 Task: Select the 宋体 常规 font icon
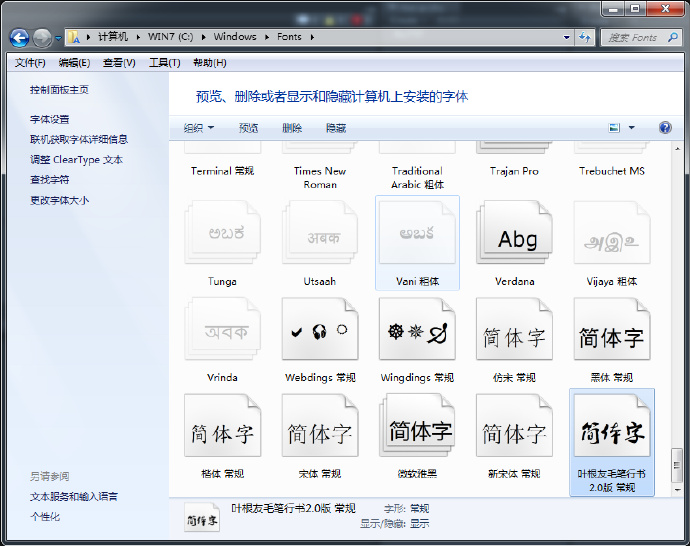(x=320, y=425)
